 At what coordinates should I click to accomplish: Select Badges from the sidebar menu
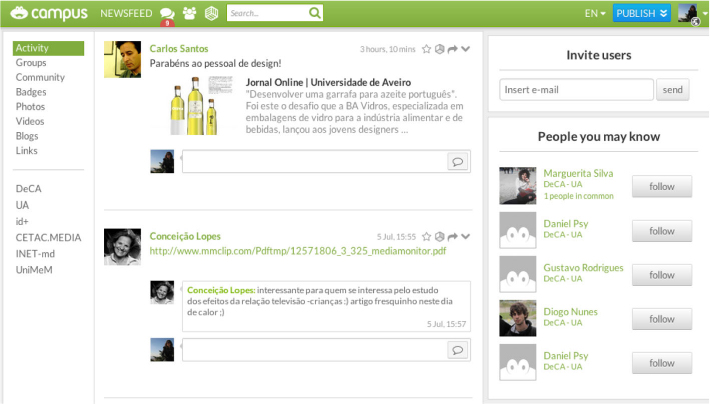pyautogui.click(x=31, y=92)
